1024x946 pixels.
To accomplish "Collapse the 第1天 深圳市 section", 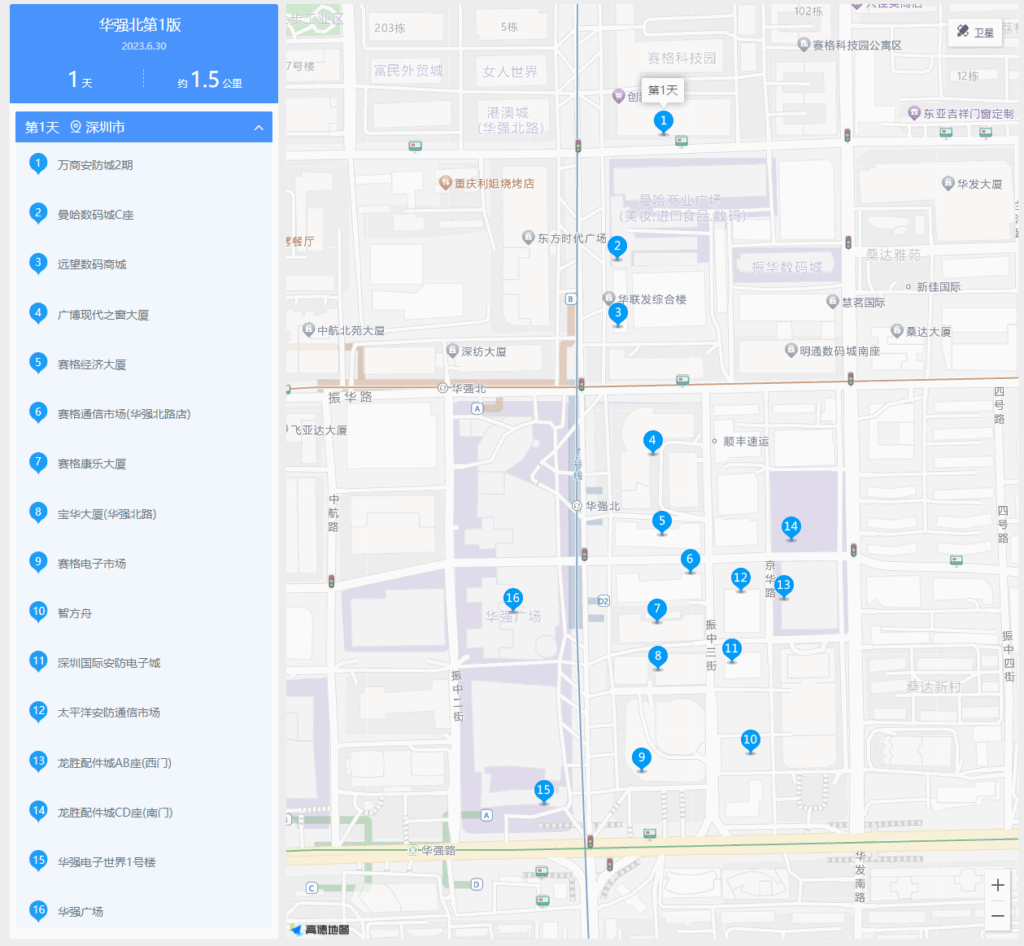I will click(x=259, y=128).
